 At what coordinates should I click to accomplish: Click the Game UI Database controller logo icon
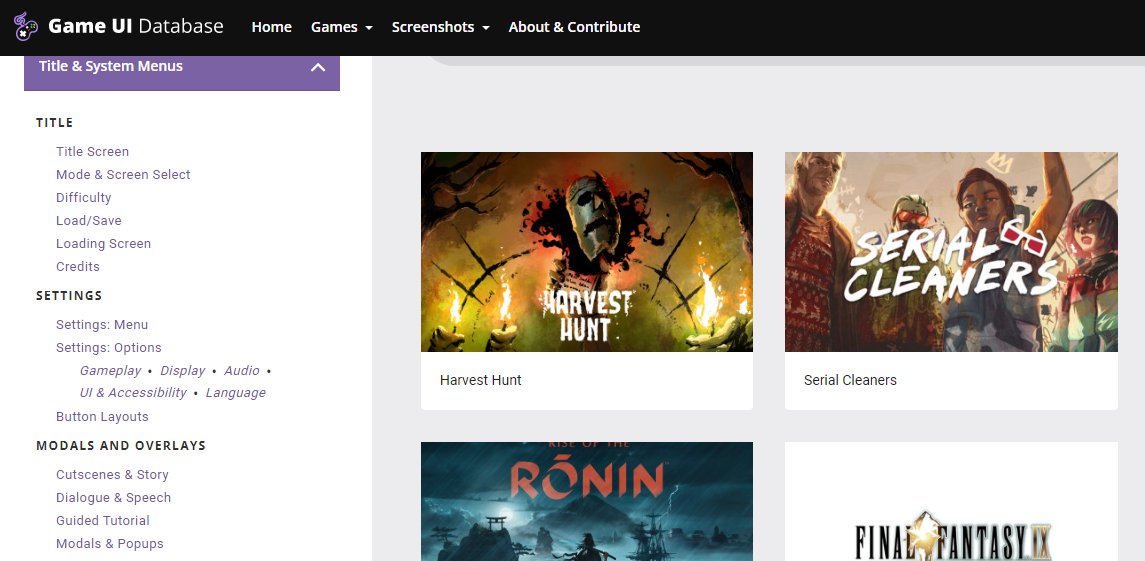point(26,26)
